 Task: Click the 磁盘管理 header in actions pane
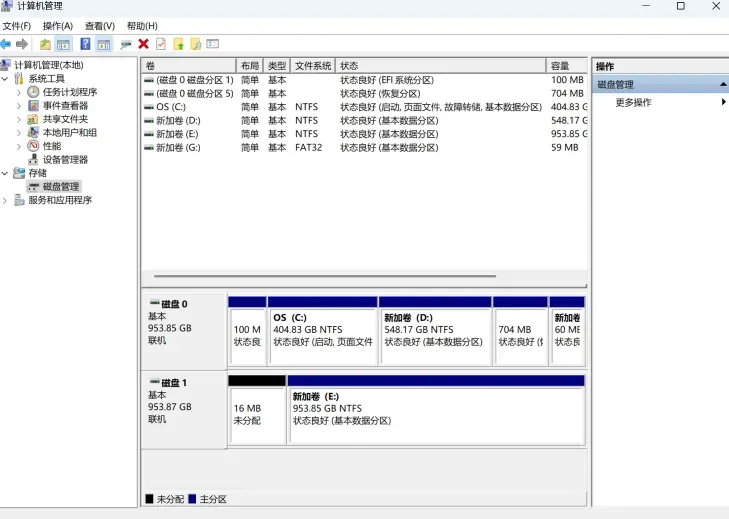pos(661,84)
